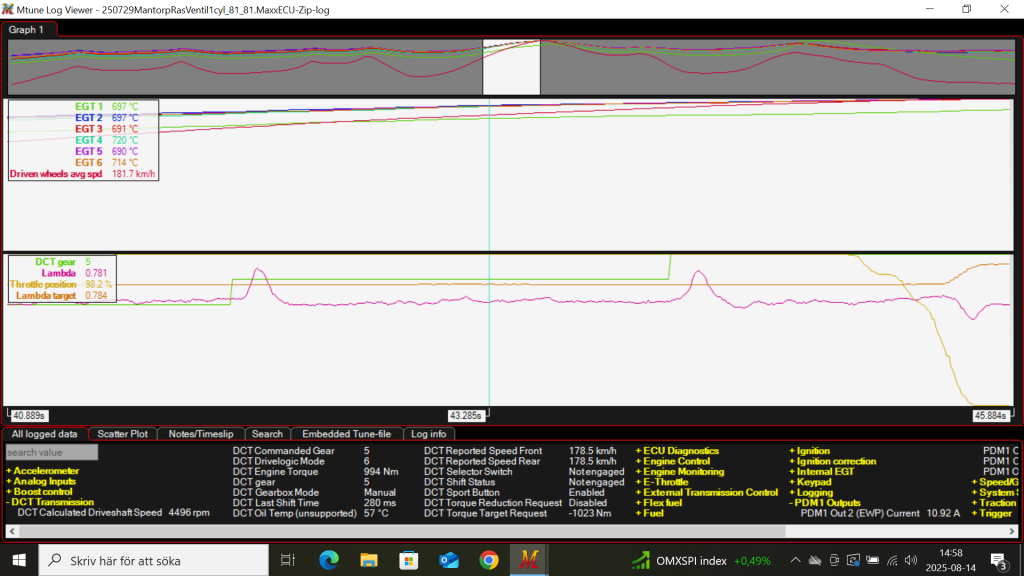Viewport: 1024px width, 576px height.
Task: Click the horizontal scrollbar left arrow
Action: 12,531
